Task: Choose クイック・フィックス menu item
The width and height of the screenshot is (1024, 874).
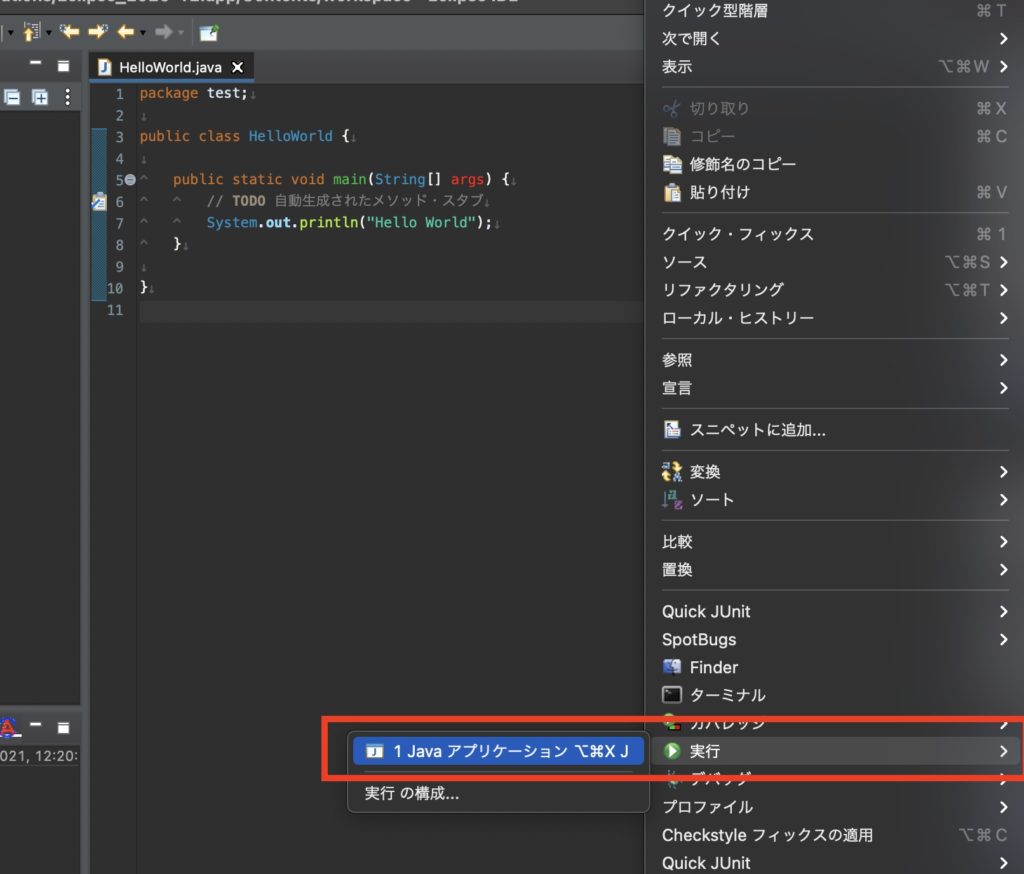Action: [834, 234]
